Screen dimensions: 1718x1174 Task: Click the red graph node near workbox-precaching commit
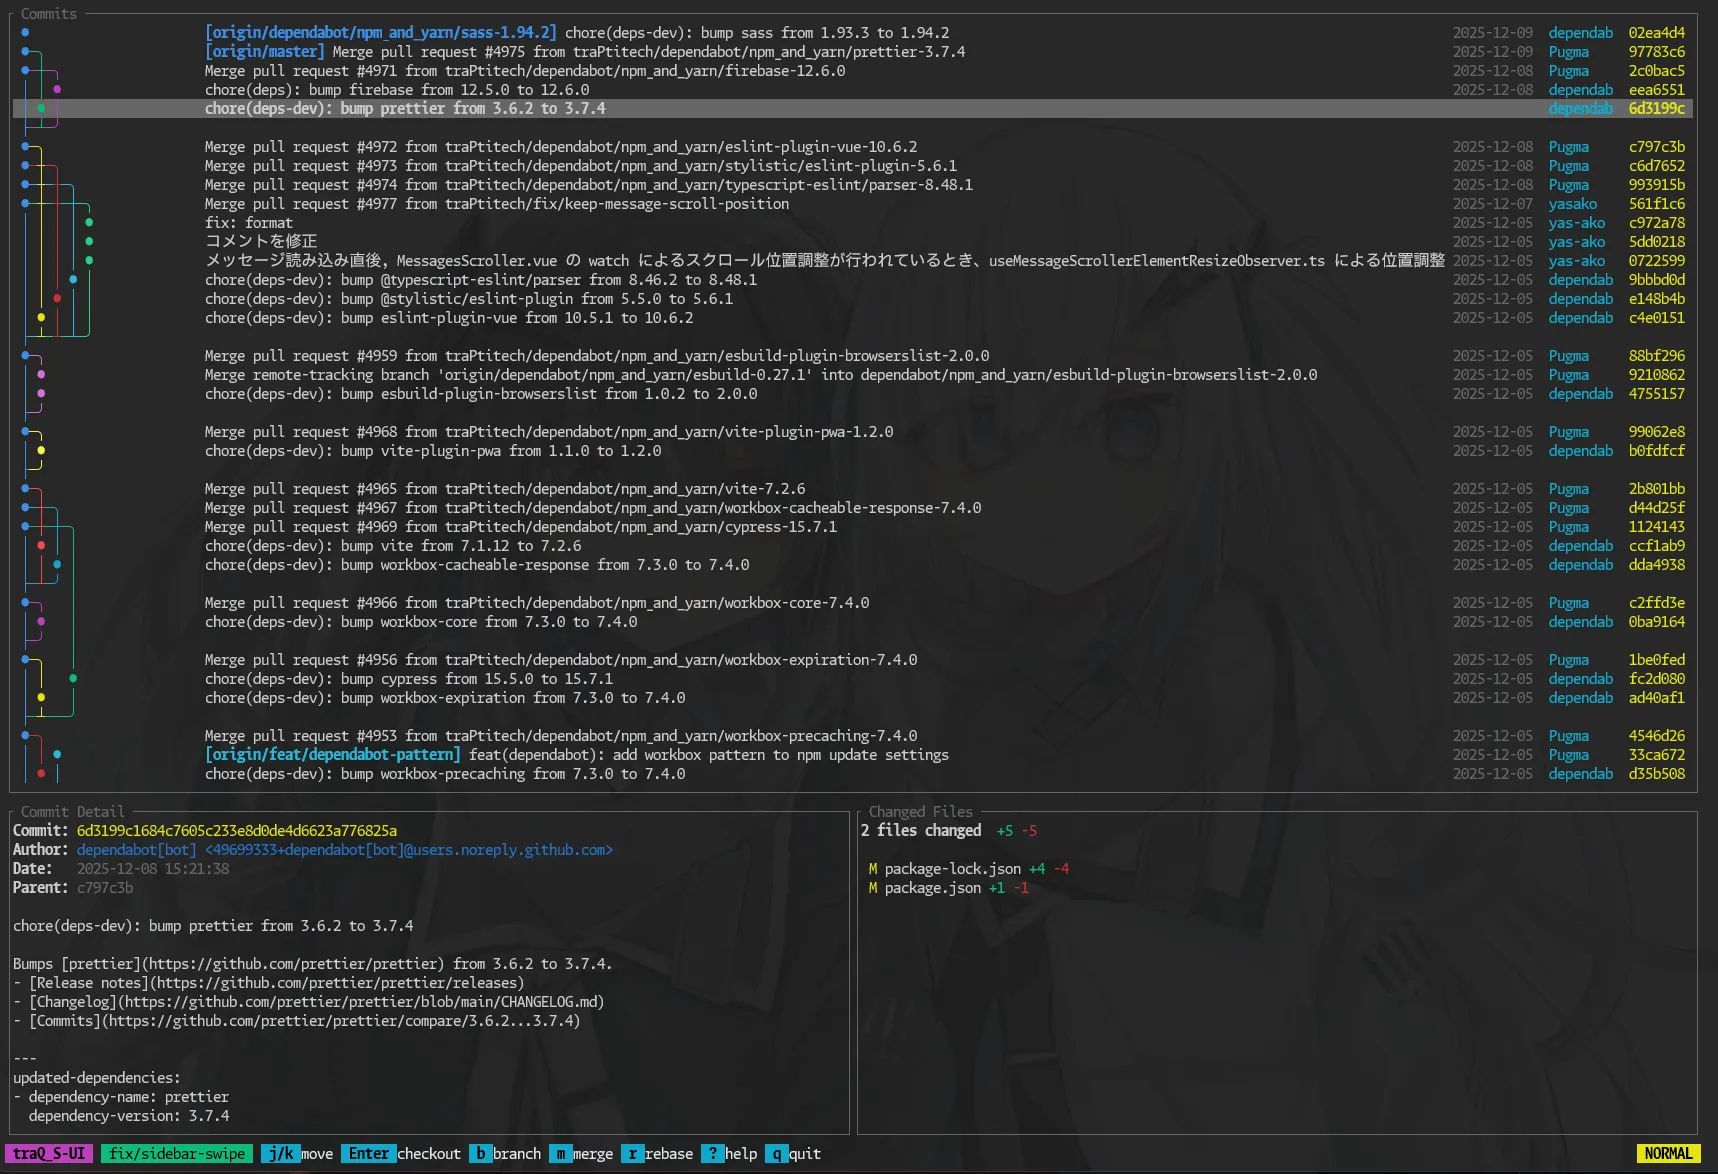click(41, 773)
